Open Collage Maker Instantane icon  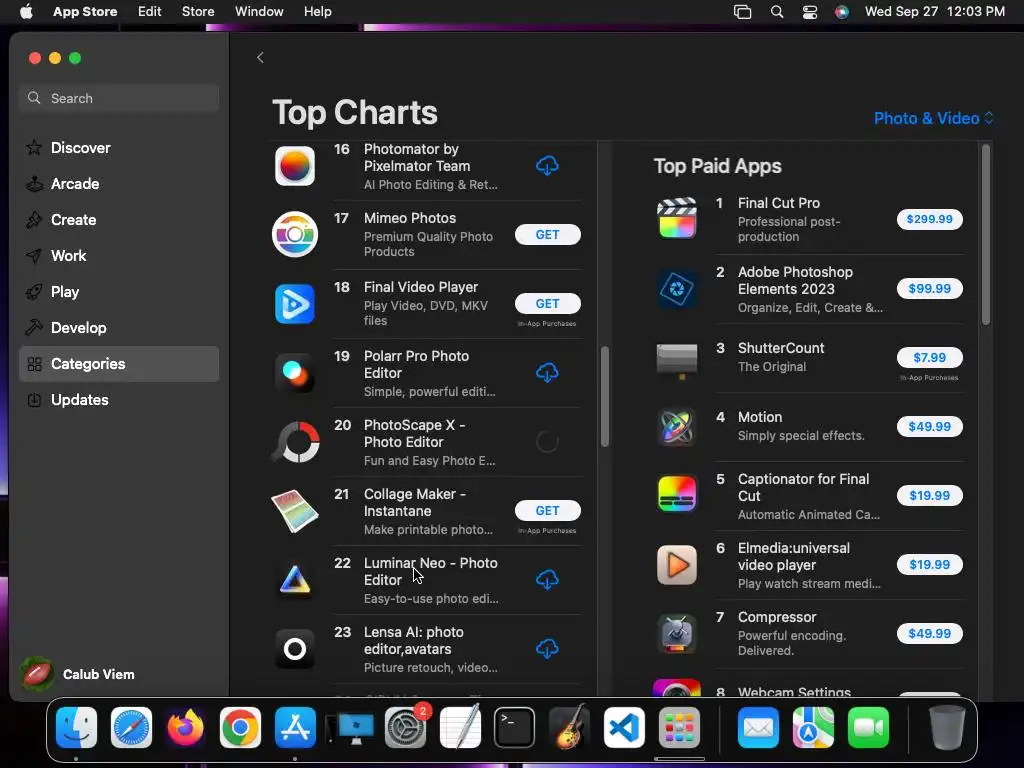295,511
